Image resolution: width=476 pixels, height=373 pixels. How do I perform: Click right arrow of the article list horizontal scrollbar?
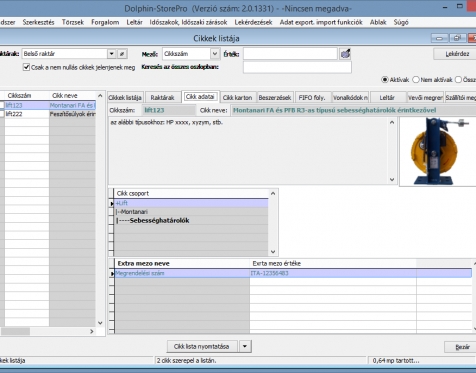click(92, 331)
